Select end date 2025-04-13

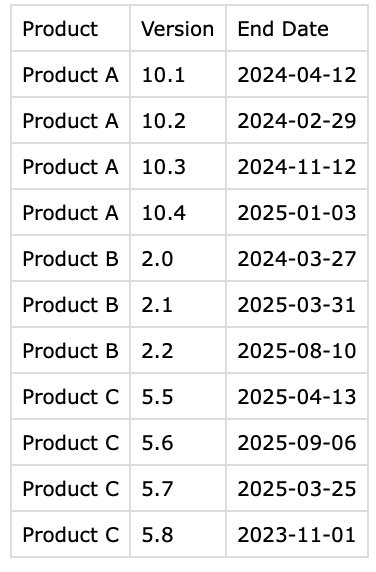[x=297, y=397]
